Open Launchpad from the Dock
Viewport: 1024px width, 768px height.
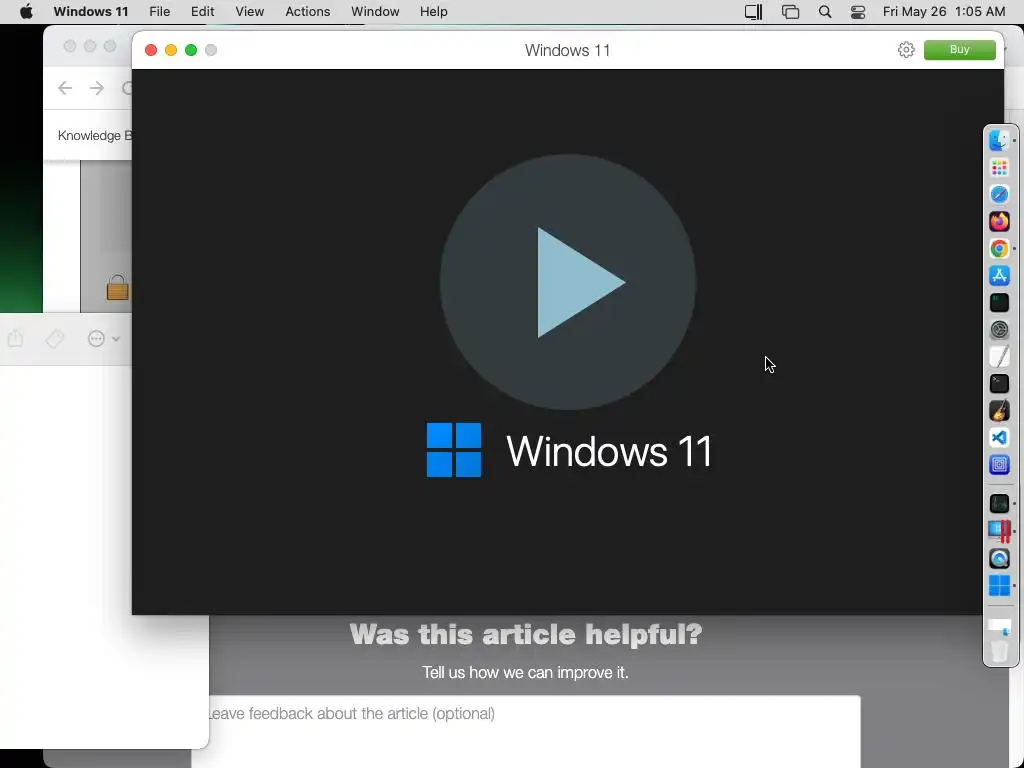point(999,168)
